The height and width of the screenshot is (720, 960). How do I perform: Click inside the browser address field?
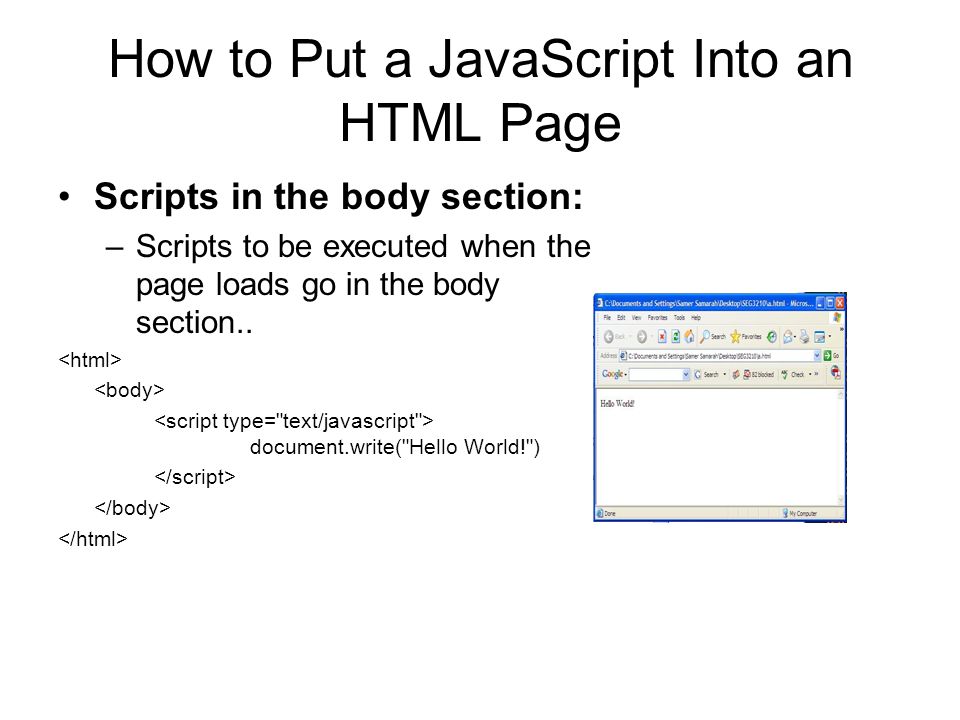tap(719, 356)
